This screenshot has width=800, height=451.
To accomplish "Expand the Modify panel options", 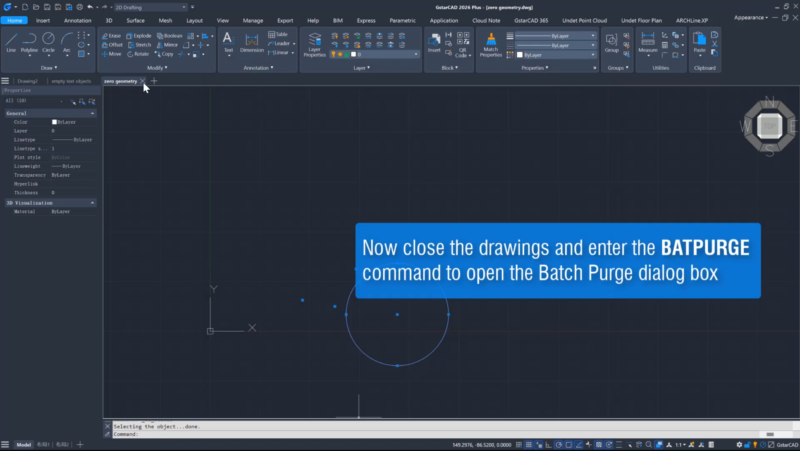I will (x=156, y=68).
